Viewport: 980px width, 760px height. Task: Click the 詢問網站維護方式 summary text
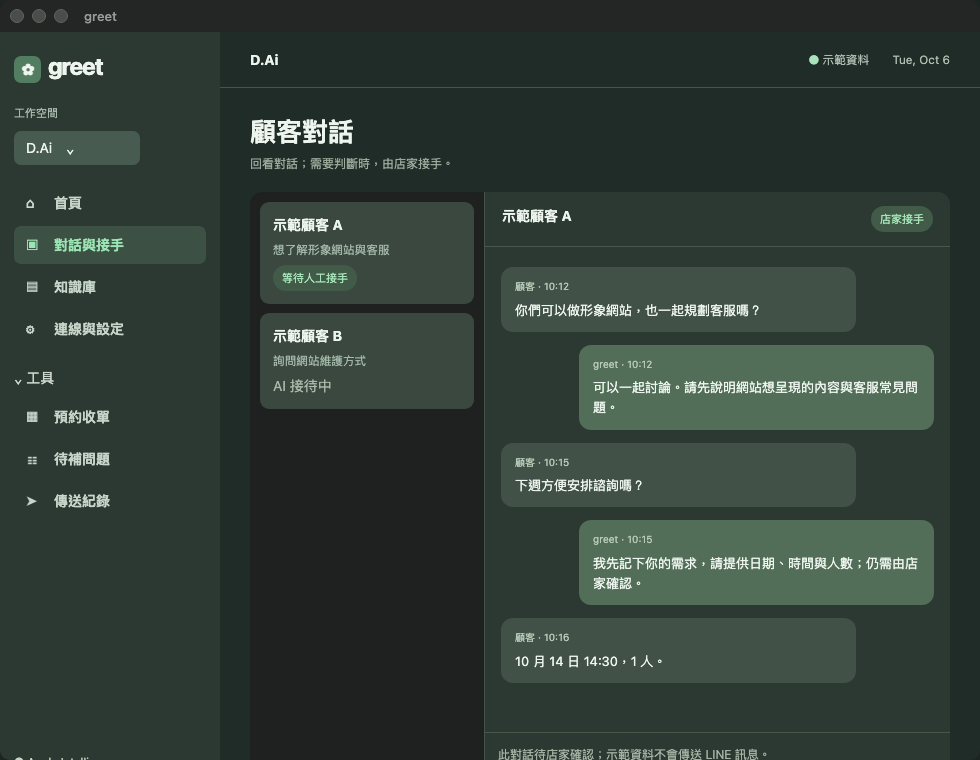pyautogui.click(x=319, y=361)
